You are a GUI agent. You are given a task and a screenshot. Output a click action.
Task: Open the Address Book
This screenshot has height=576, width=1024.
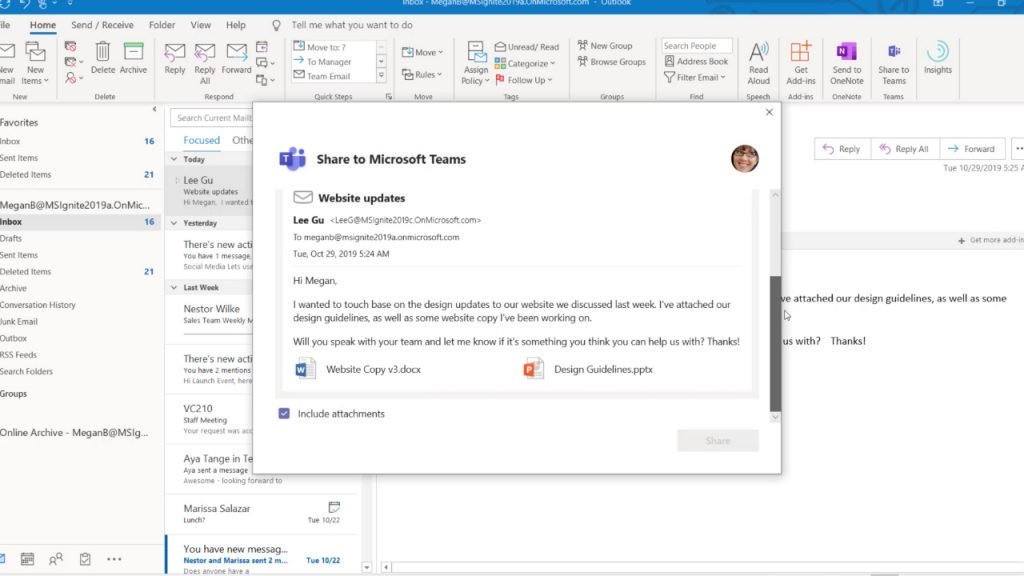(x=696, y=61)
